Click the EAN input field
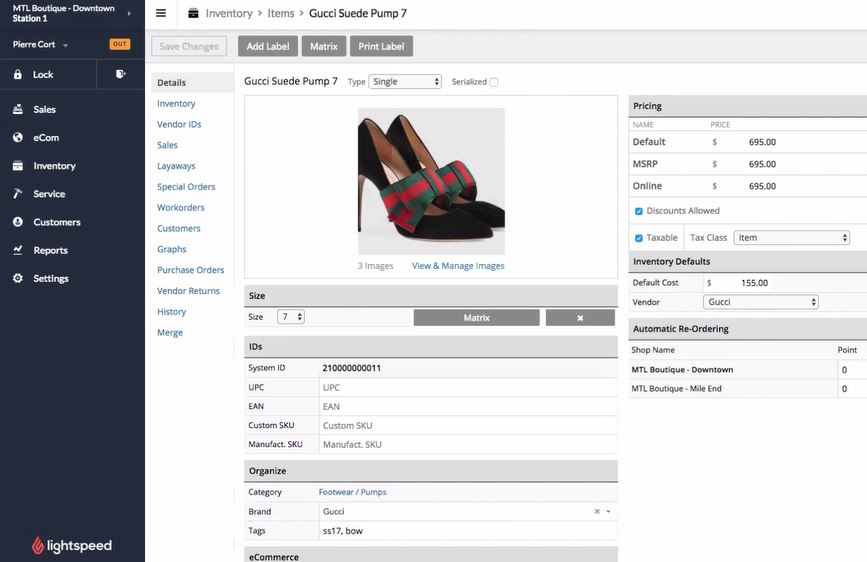This screenshot has height=562, width=867. click(468, 407)
